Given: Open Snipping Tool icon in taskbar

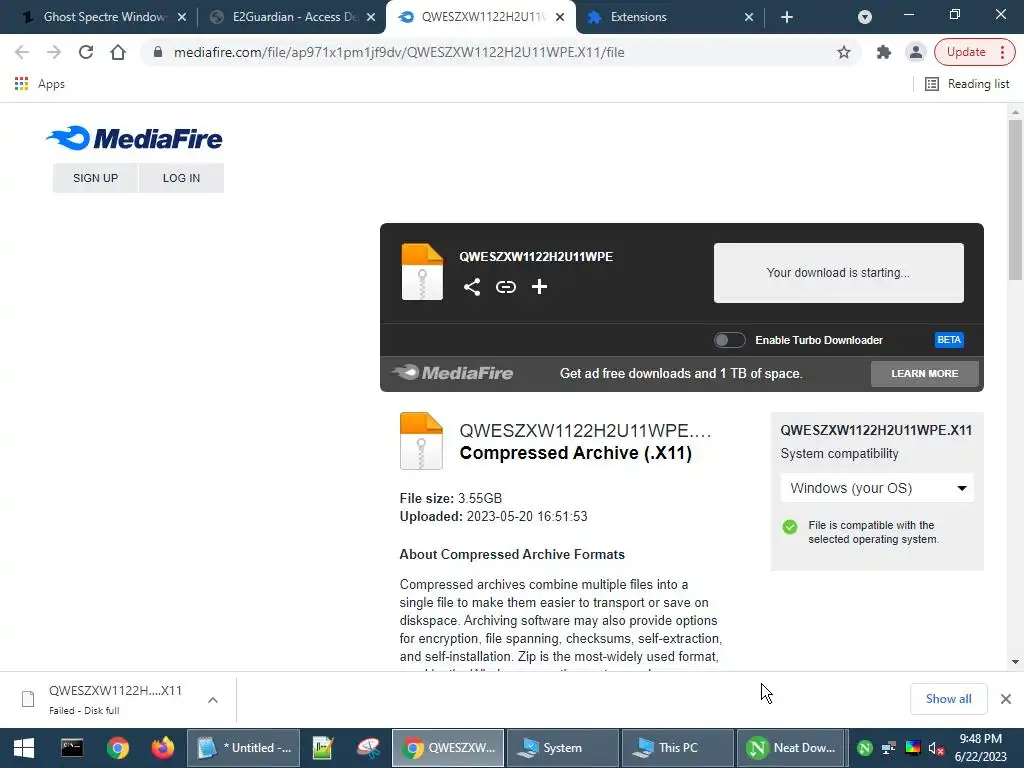Looking at the screenshot, I should click(x=368, y=748).
